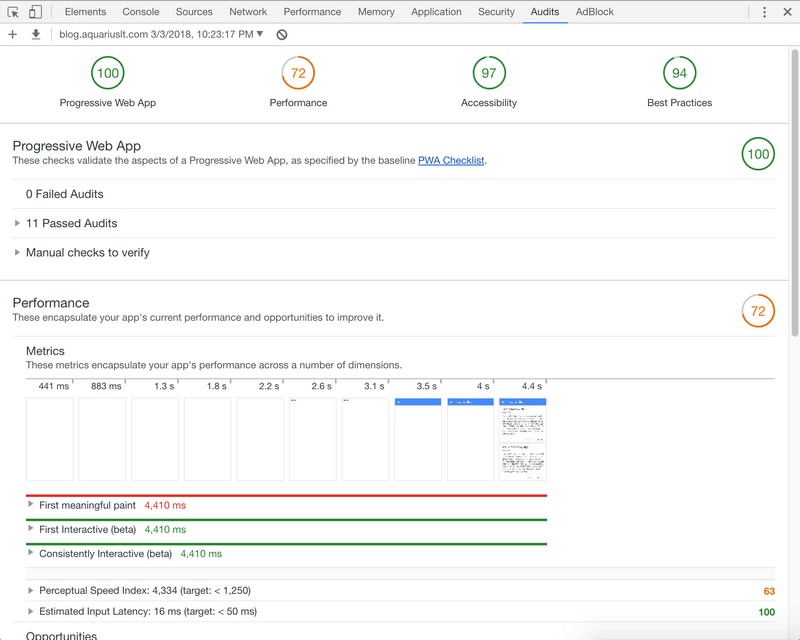800x640 pixels.
Task: Click the Best Practices 94 gauge
Action: click(679, 73)
